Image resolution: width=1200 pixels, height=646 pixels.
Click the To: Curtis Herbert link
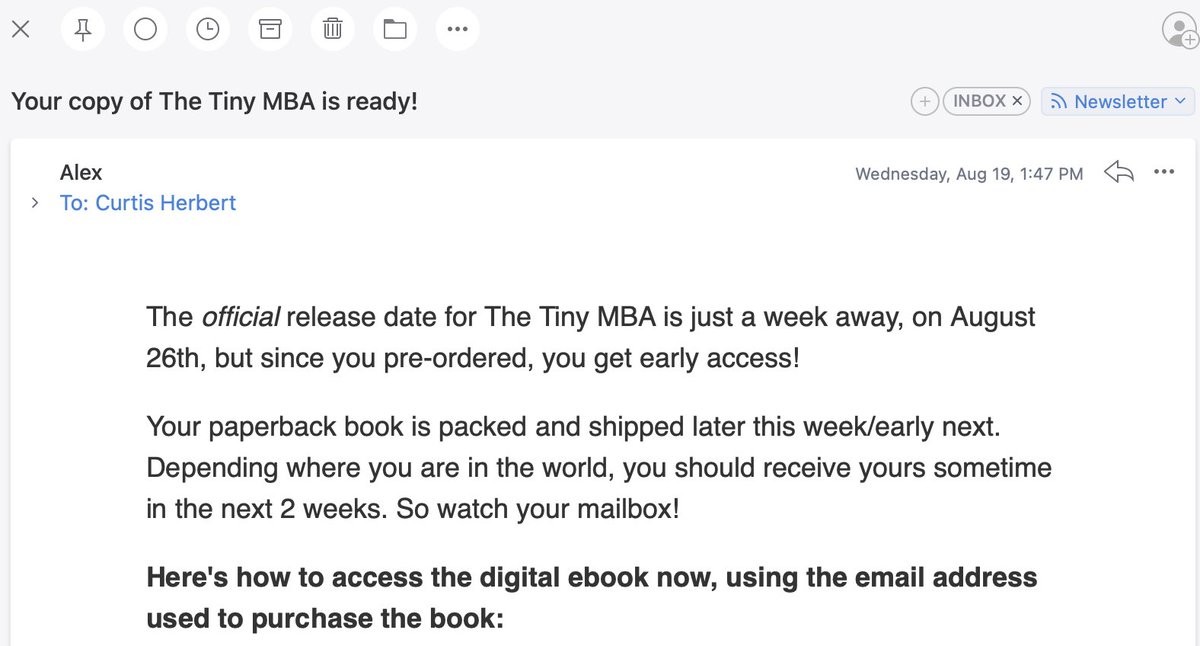[x=148, y=203]
